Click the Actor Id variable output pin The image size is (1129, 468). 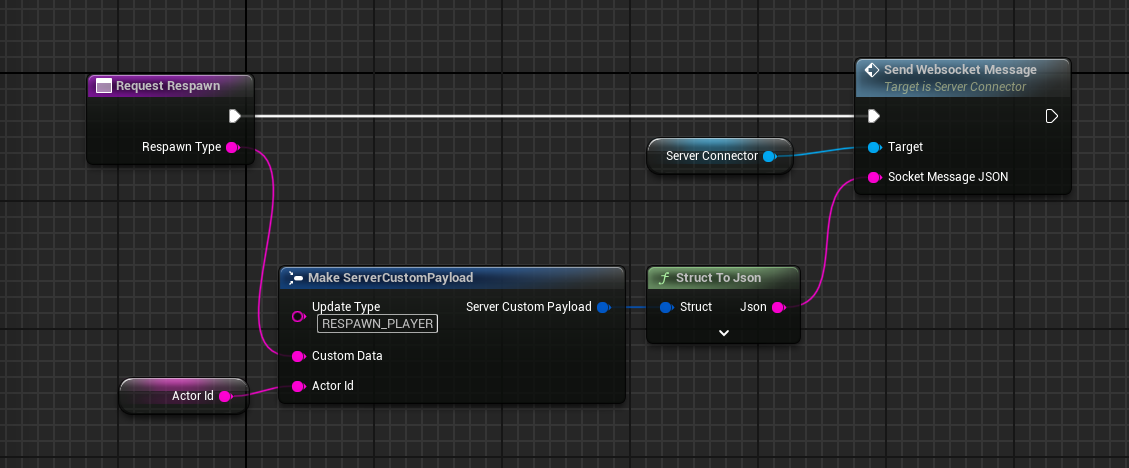coord(225,396)
